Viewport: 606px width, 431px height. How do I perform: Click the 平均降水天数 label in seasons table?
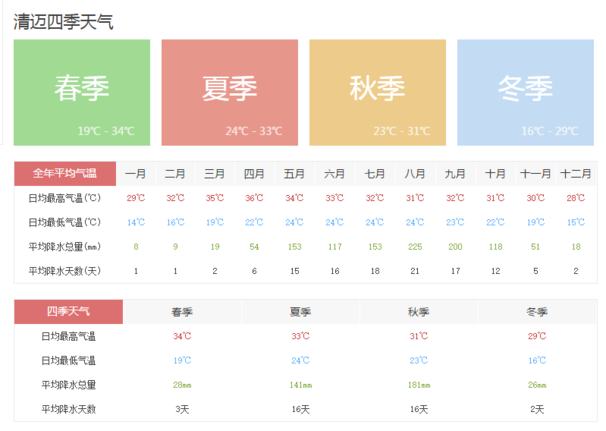(68, 409)
